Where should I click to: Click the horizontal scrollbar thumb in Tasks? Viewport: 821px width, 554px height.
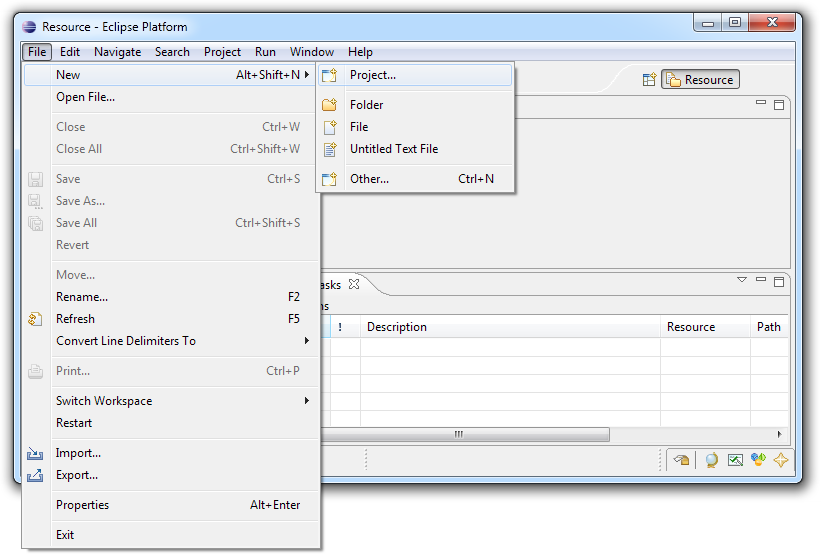pos(465,435)
